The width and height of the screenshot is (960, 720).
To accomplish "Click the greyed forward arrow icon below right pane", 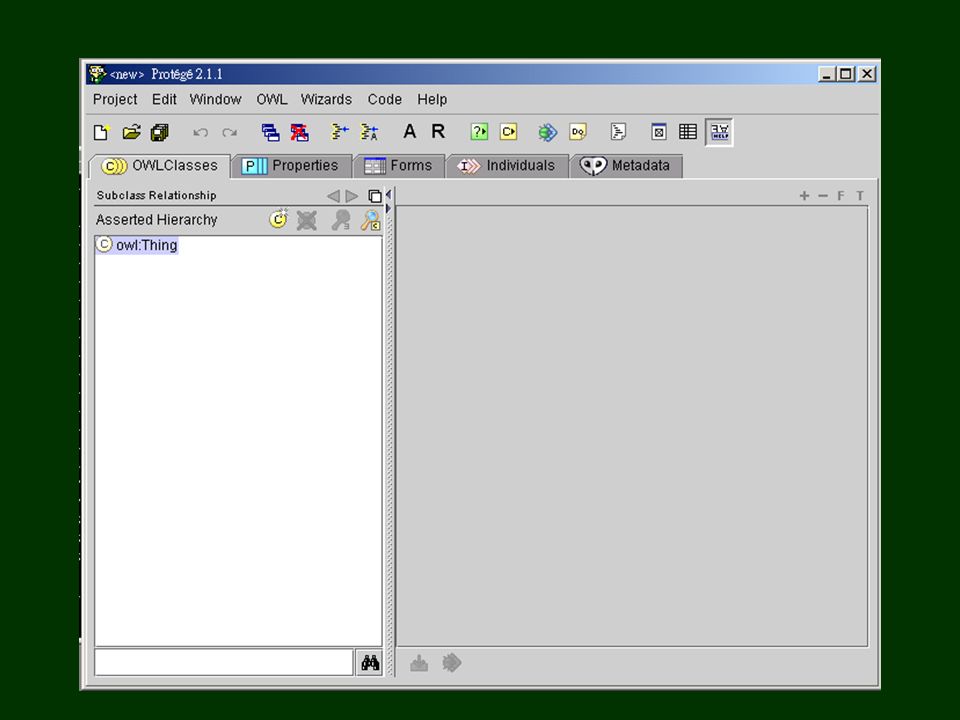I will (x=452, y=662).
